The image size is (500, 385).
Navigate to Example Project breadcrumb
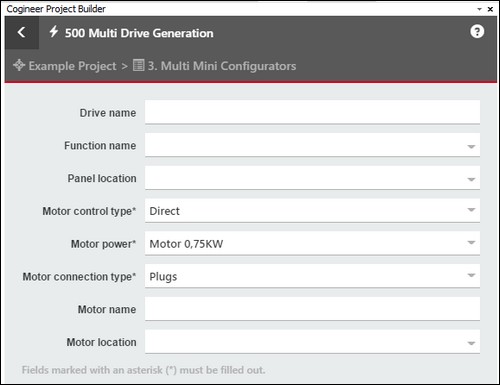coord(72,66)
